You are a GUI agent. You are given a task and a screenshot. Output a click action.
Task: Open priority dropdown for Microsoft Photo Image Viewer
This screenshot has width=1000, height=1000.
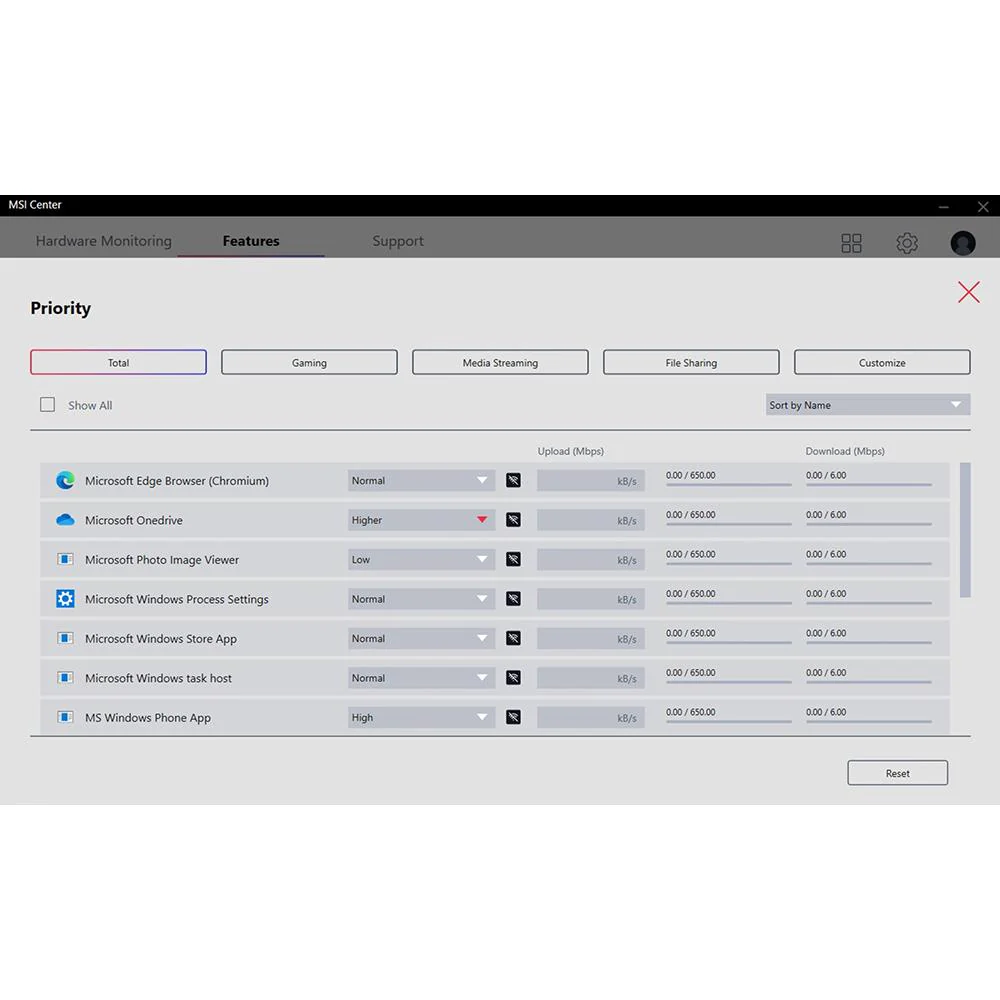tap(422, 559)
